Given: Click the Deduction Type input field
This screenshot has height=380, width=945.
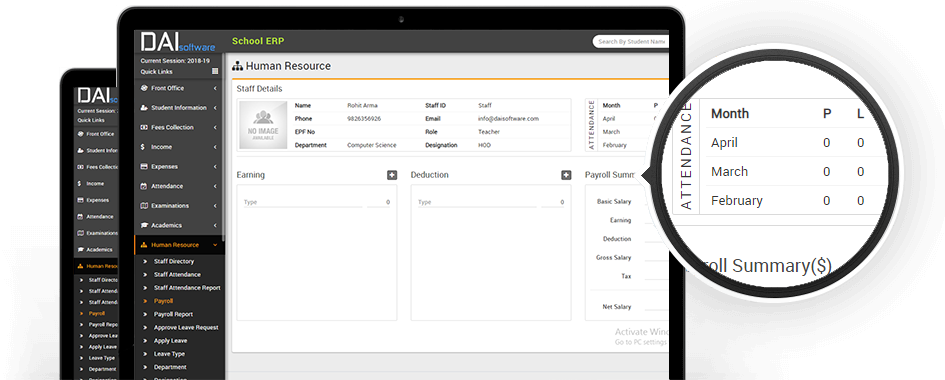Looking at the screenshot, I should 477,202.
